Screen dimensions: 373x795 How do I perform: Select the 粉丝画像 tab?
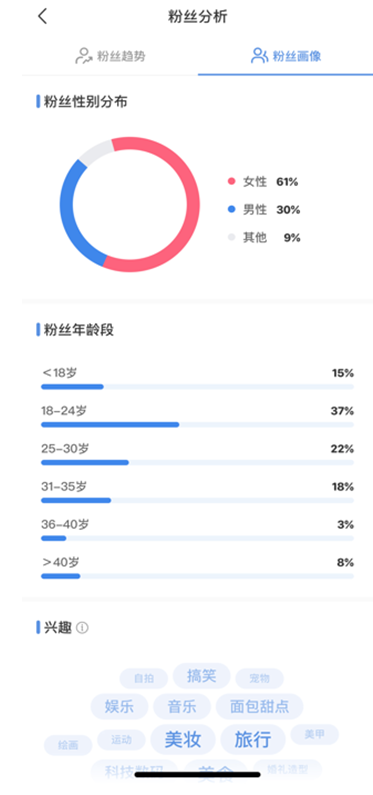click(x=286, y=56)
